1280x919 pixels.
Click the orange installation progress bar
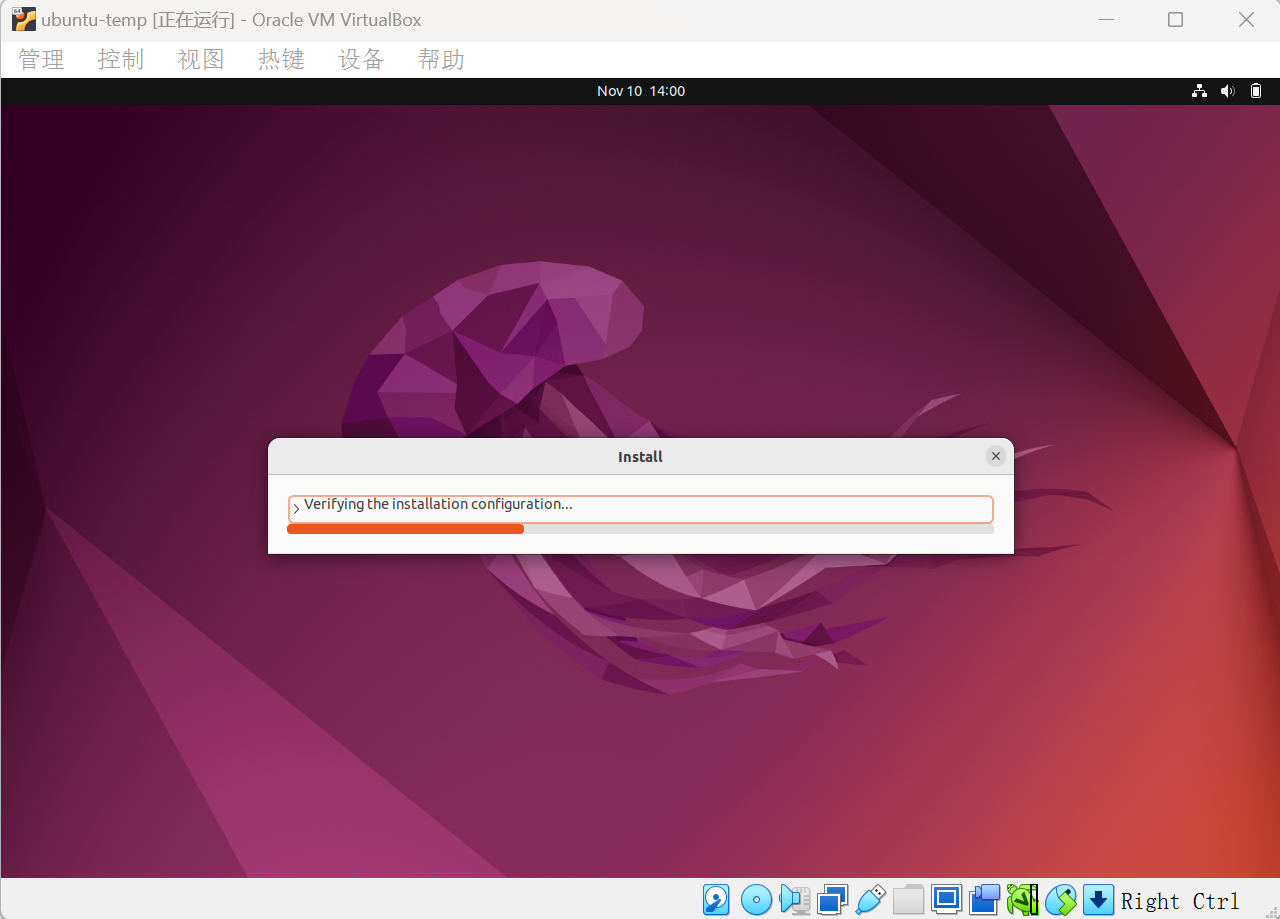640,529
